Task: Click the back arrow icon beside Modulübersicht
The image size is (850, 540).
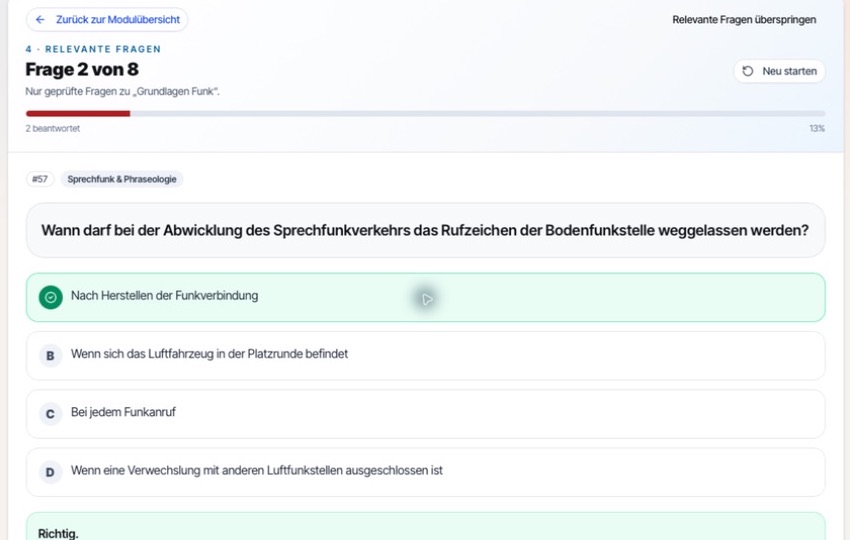Action: coord(40,20)
